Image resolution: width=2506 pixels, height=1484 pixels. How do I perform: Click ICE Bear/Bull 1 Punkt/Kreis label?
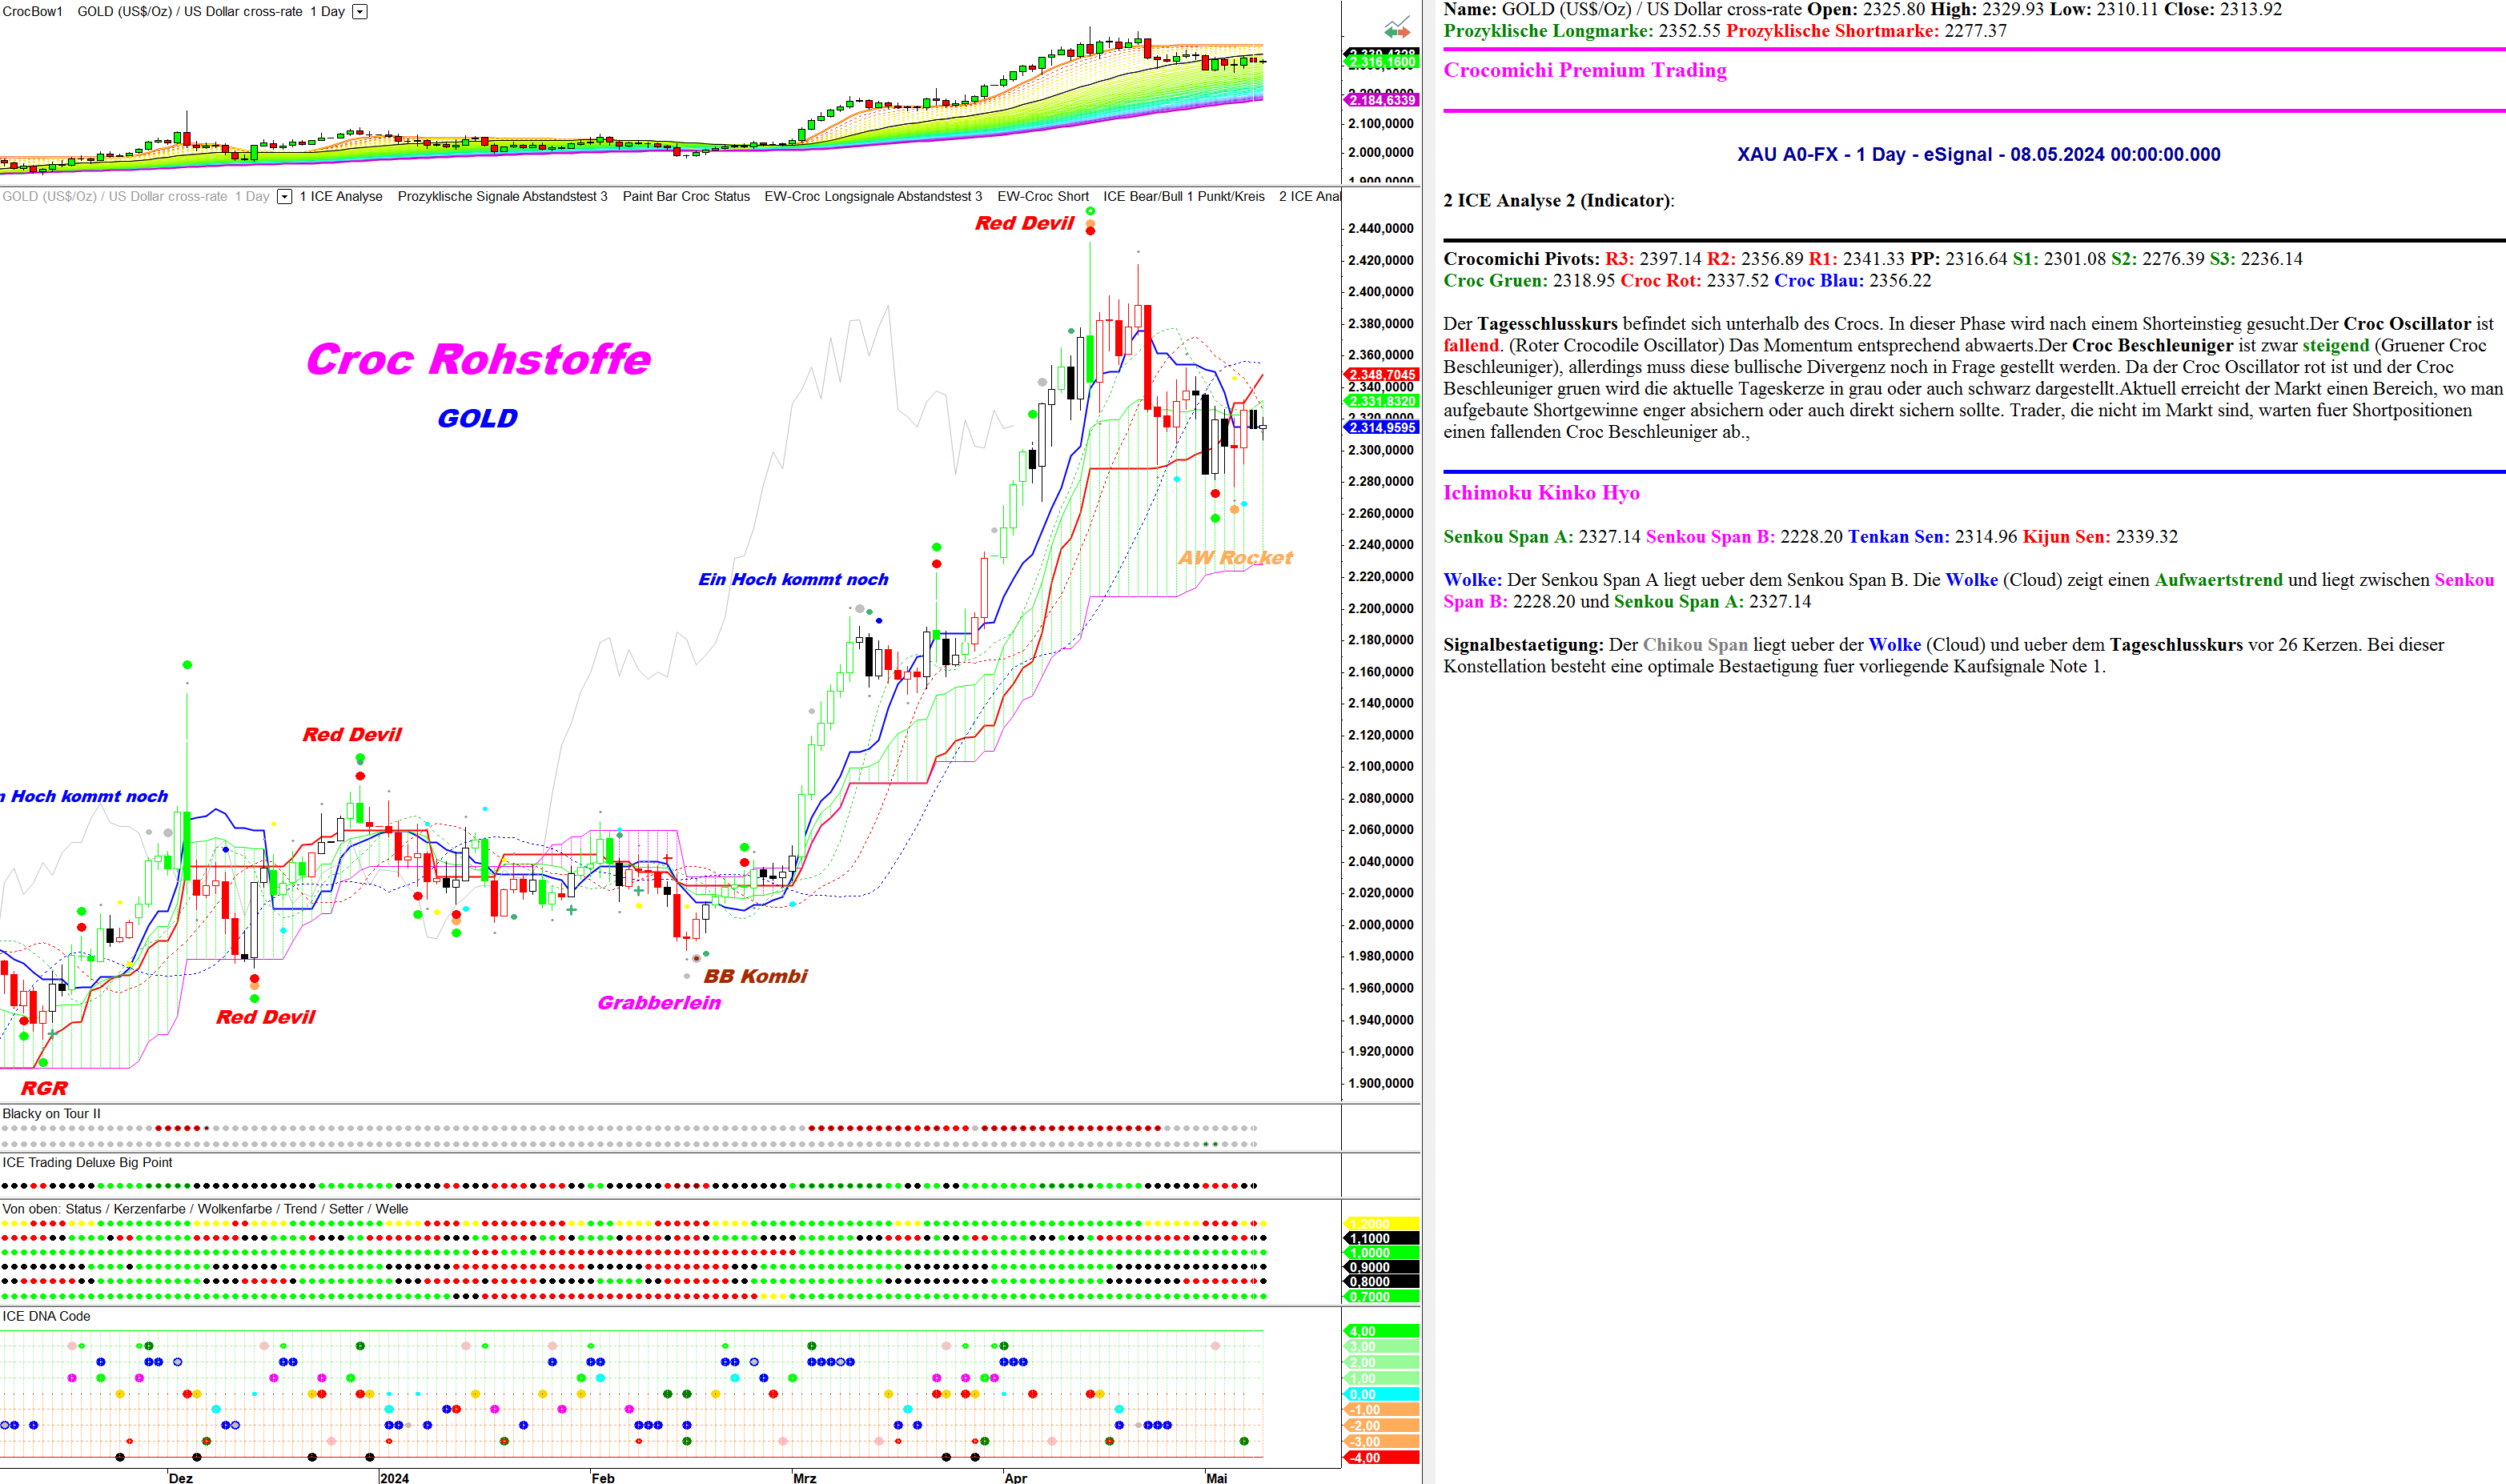point(1183,197)
